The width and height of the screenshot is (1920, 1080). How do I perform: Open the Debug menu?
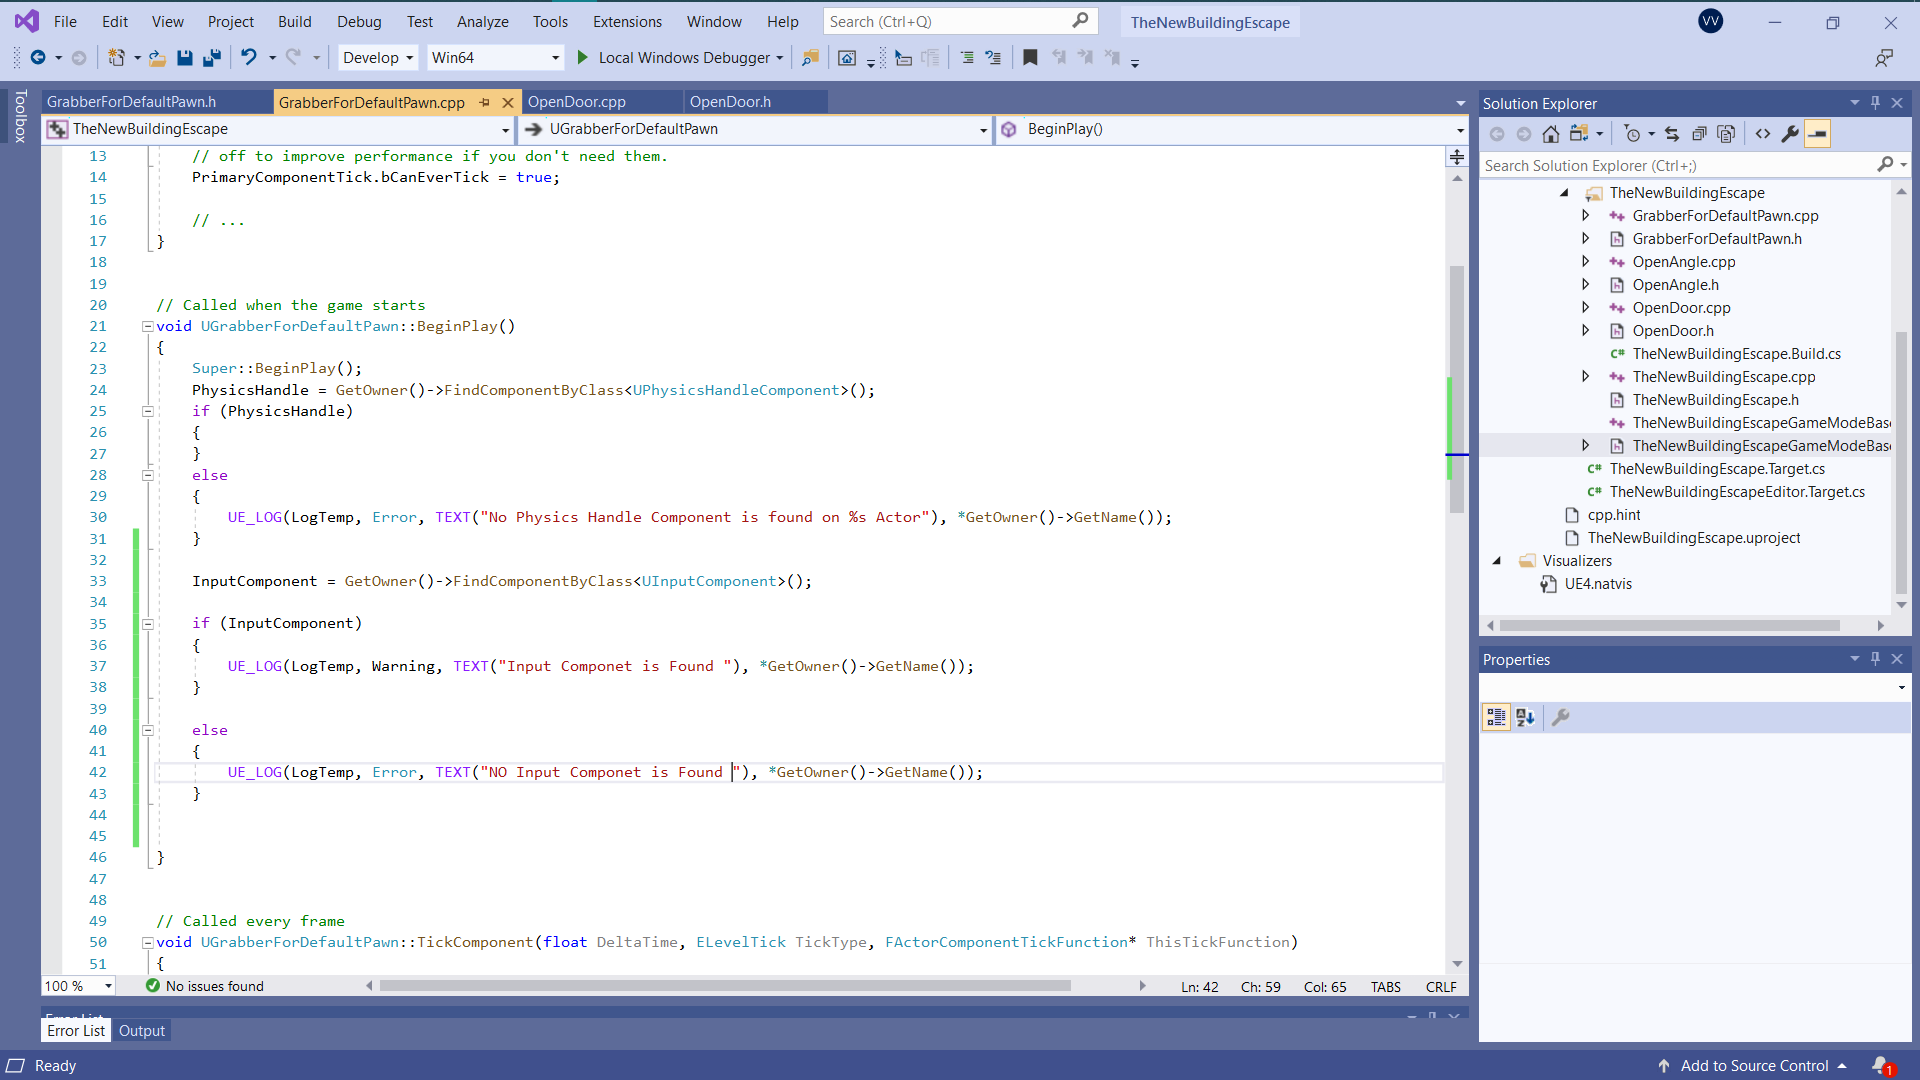tap(359, 22)
